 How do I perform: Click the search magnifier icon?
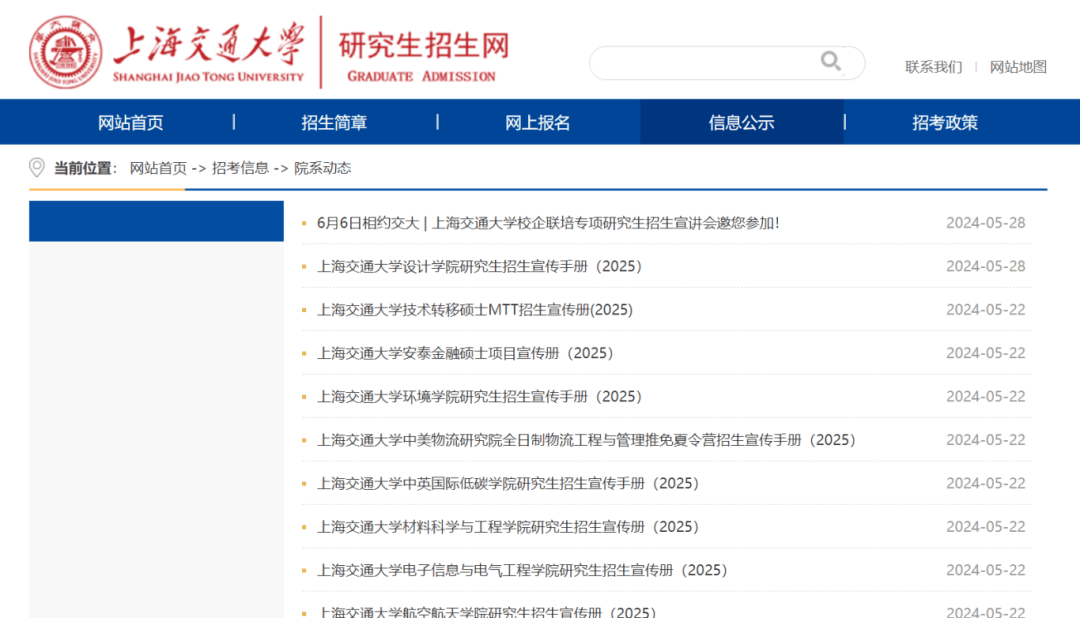831,62
